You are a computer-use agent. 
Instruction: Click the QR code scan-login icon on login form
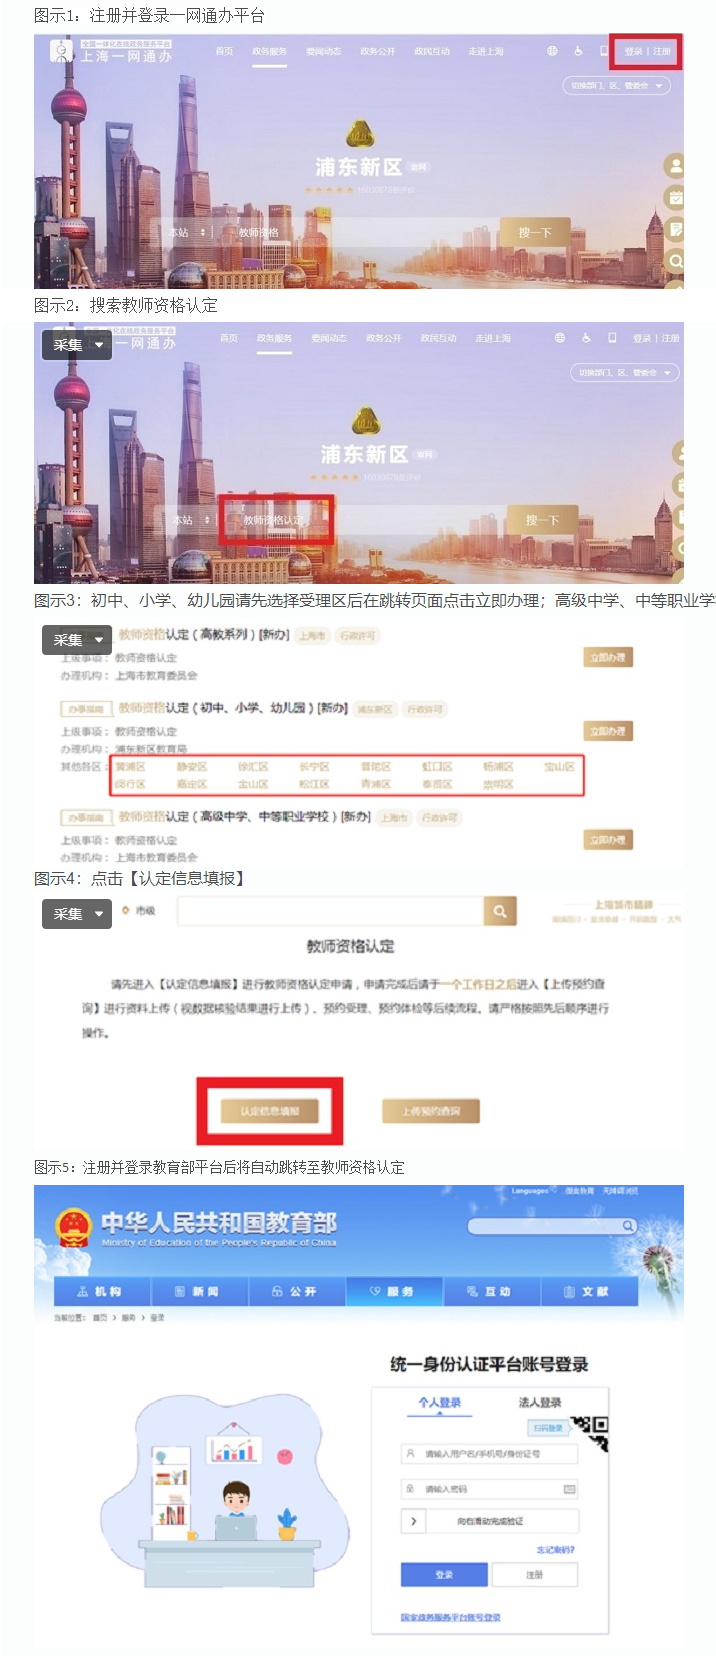point(591,1432)
